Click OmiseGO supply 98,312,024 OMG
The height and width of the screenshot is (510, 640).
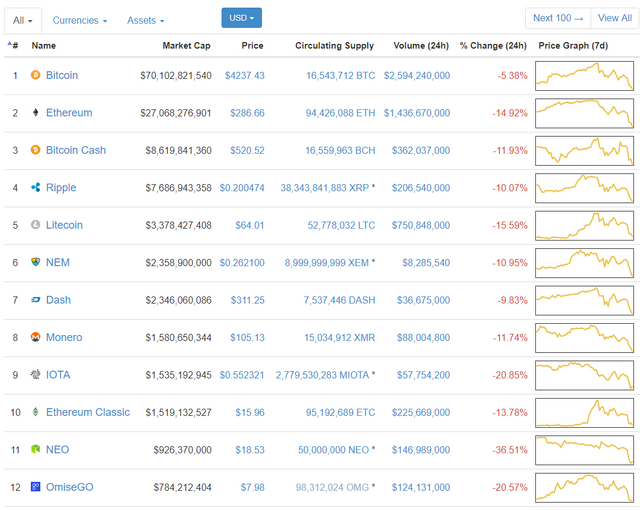(332, 488)
